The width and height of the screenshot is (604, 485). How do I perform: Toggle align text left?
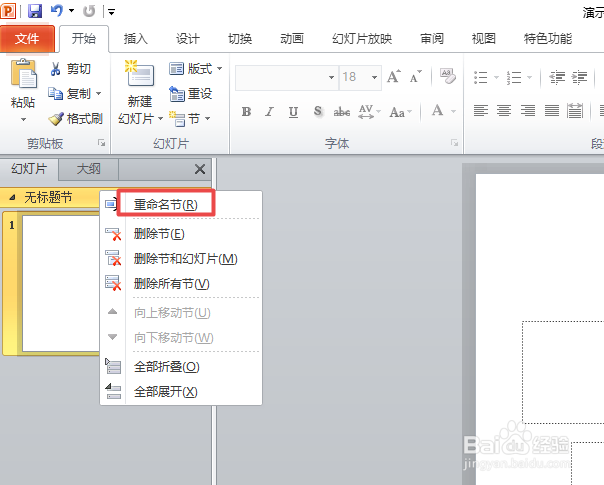[481, 111]
